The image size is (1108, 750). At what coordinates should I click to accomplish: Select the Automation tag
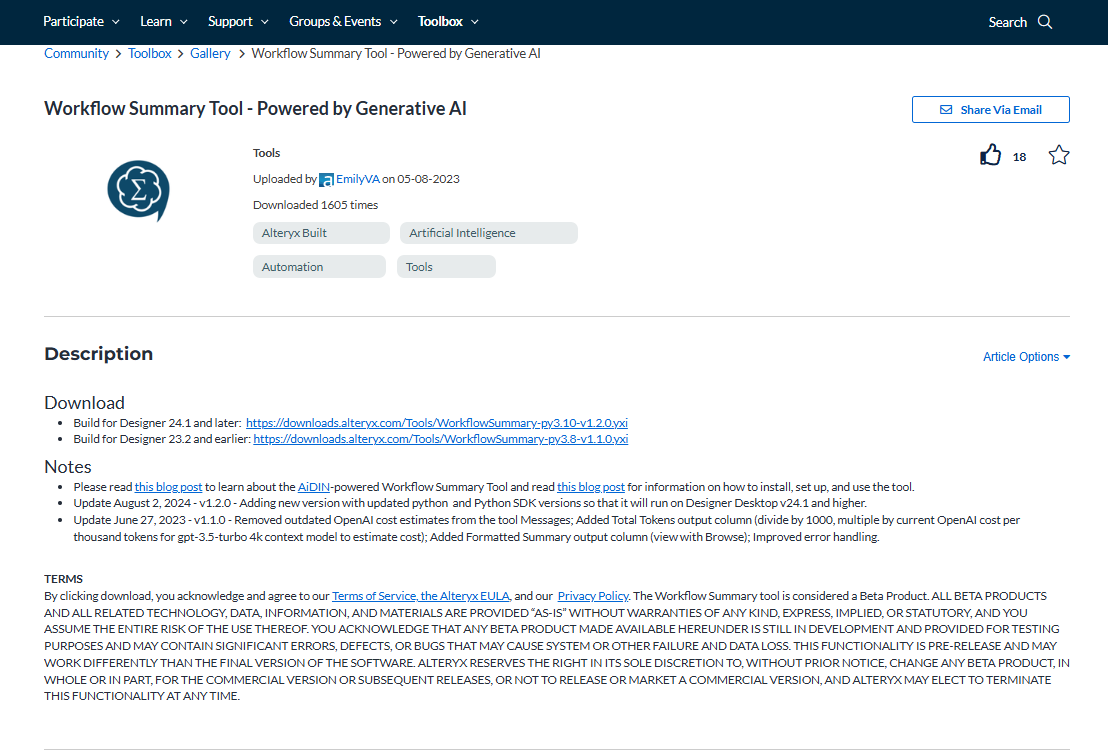coord(319,267)
